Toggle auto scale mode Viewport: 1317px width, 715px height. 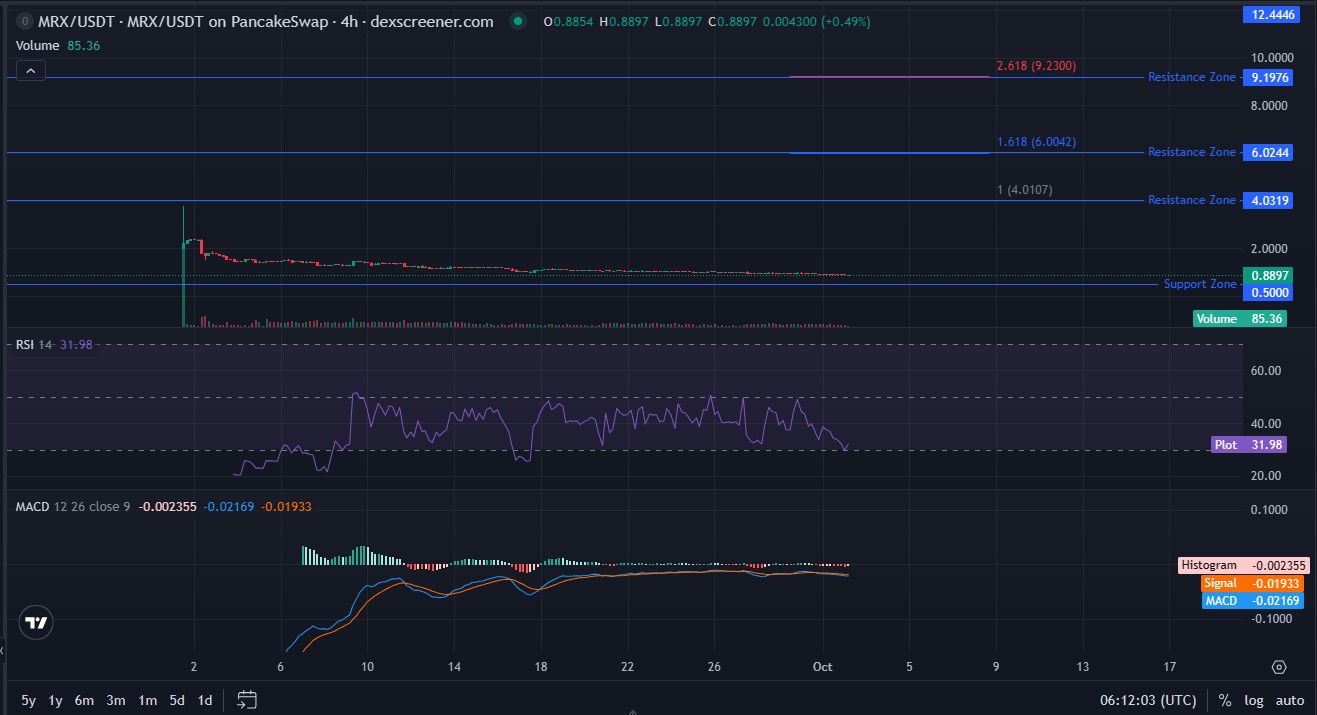[x=1289, y=700]
